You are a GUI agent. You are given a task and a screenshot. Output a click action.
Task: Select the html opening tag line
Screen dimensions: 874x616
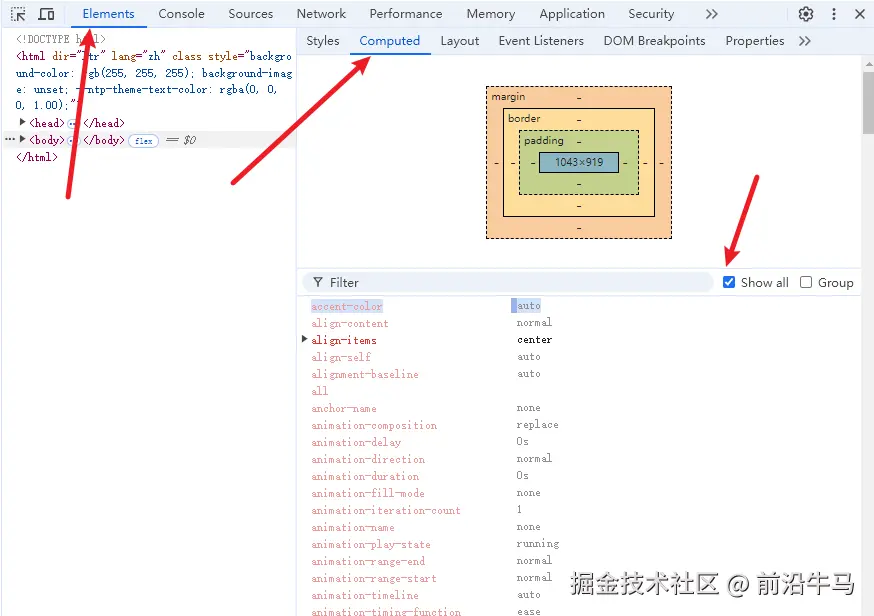click(x=154, y=81)
